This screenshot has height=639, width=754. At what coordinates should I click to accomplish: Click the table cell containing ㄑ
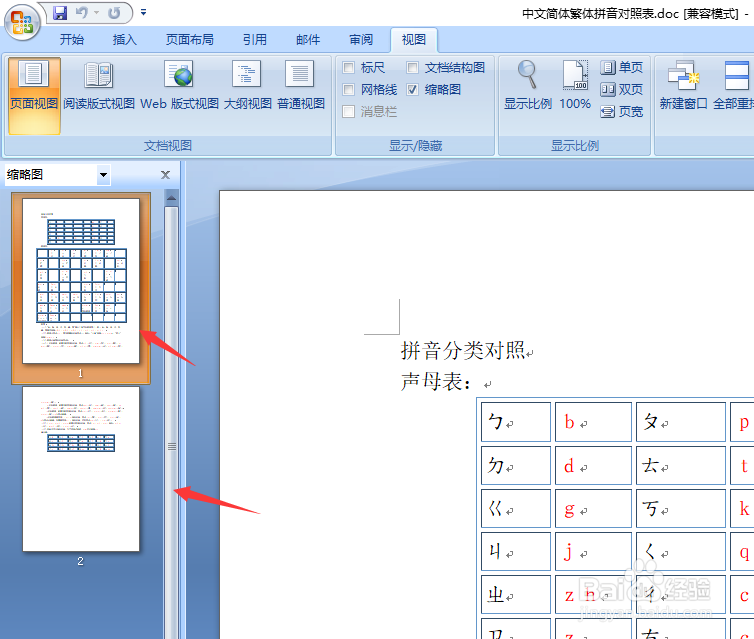click(x=680, y=551)
